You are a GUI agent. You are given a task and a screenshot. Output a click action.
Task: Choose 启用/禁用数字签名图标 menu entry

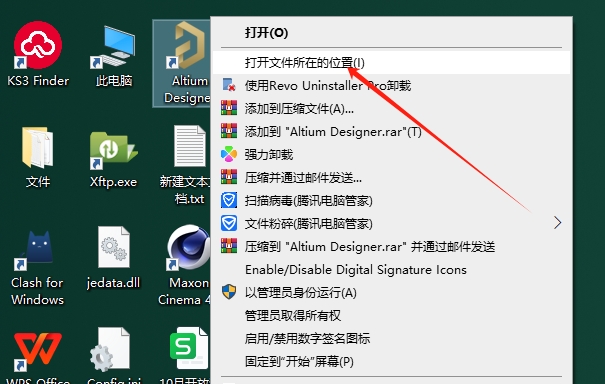391,338
